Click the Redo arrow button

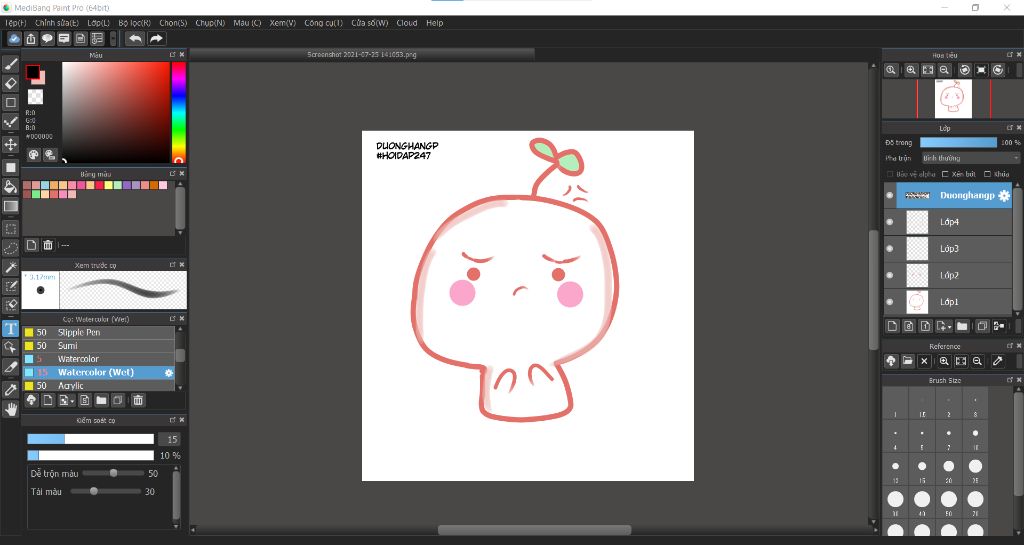(x=156, y=39)
